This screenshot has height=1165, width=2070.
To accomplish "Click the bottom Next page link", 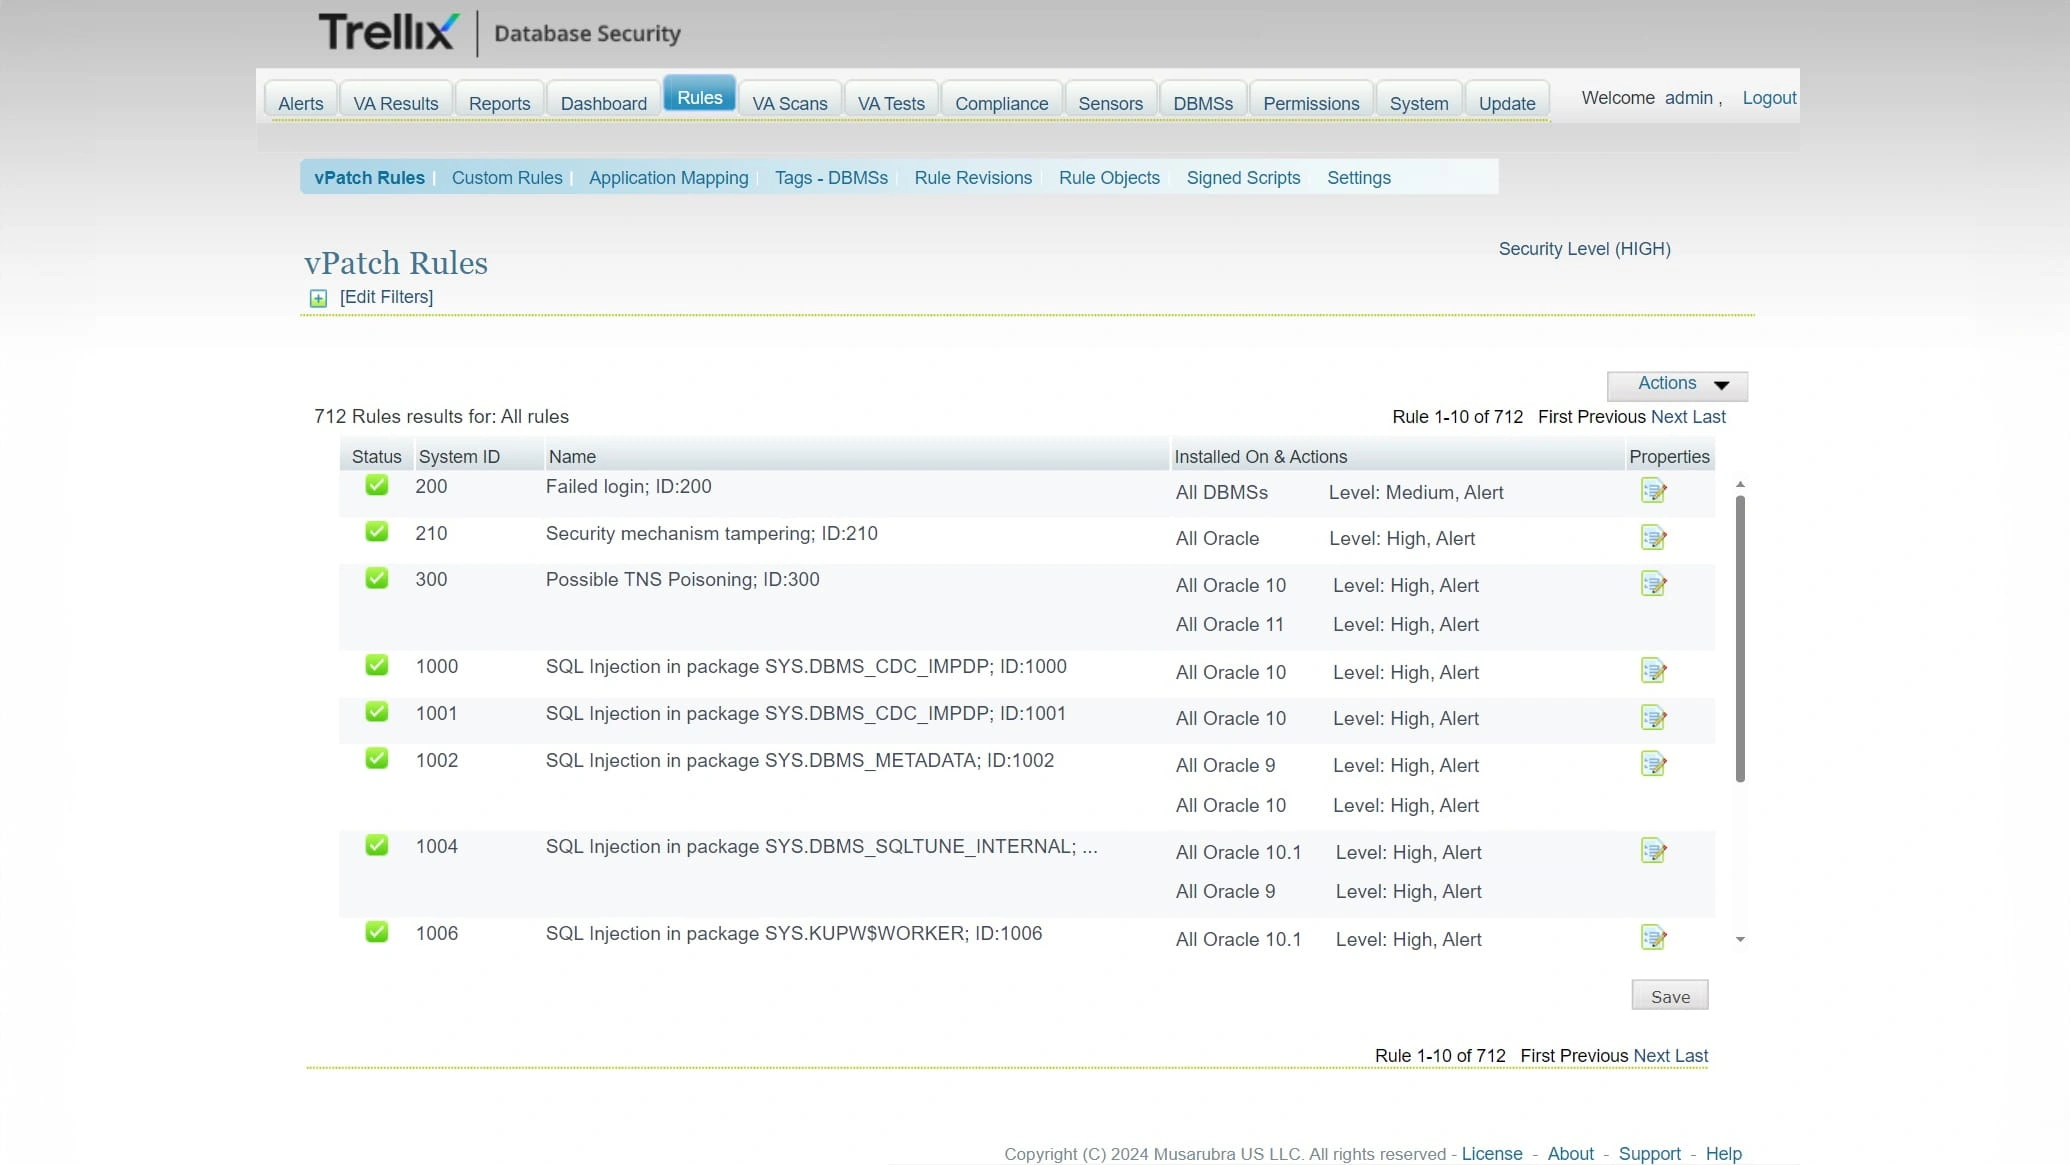I will 1651,1055.
